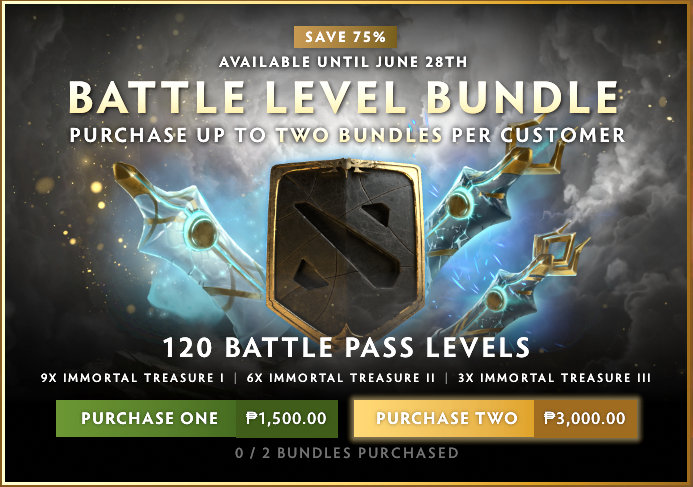Click the Battle Level Bundle title
Image resolution: width=693 pixels, height=487 pixels.
(x=344, y=97)
